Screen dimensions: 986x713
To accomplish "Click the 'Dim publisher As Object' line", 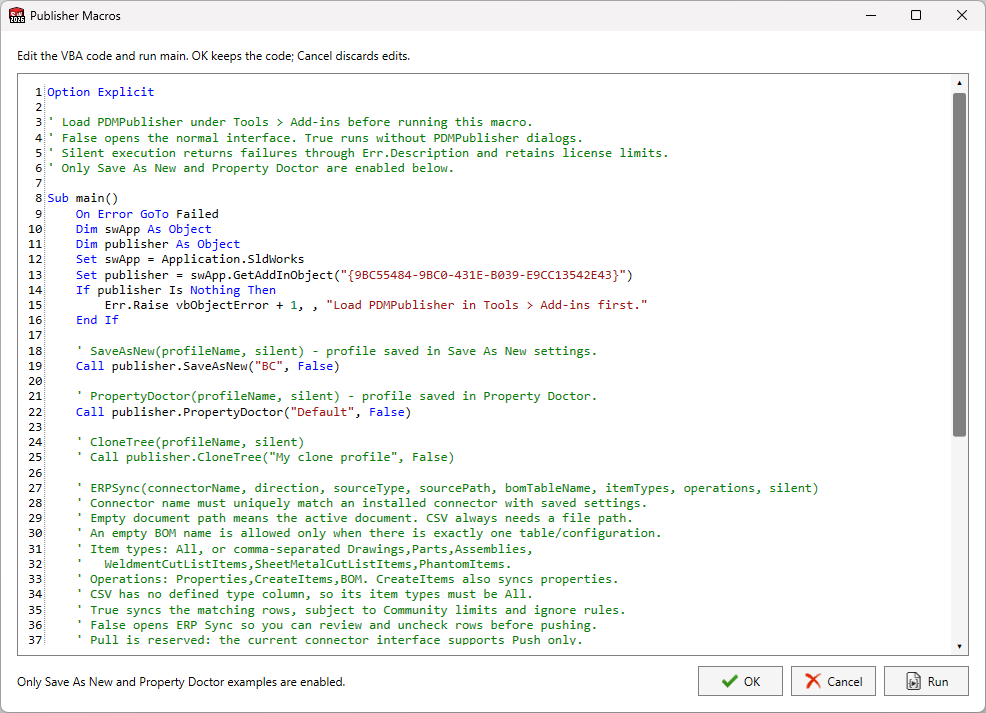I will click(x=158, y=244).
